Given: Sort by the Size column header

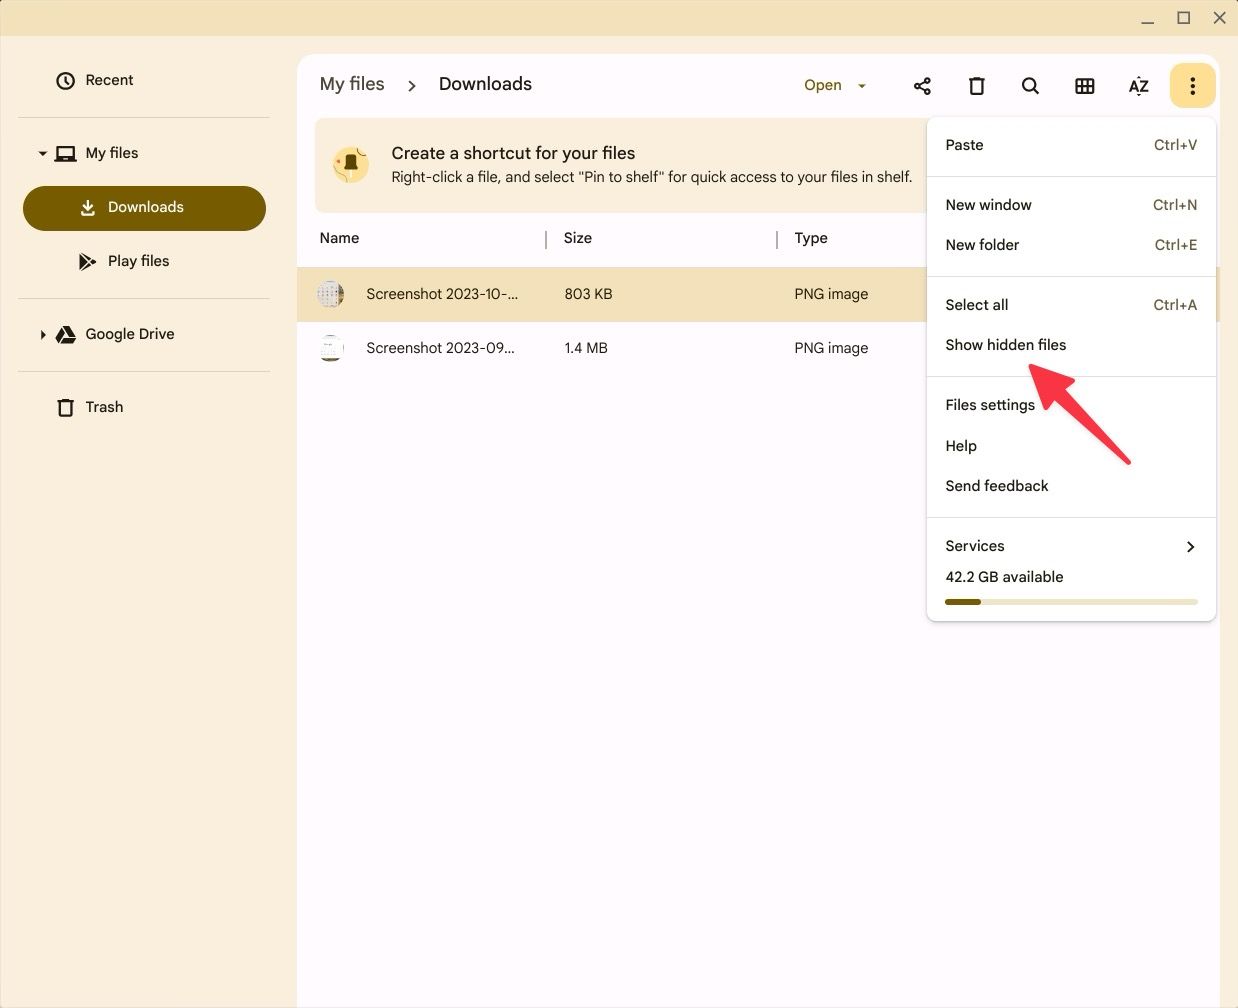Looking at the screenshot, I should [x=578, y=238].
